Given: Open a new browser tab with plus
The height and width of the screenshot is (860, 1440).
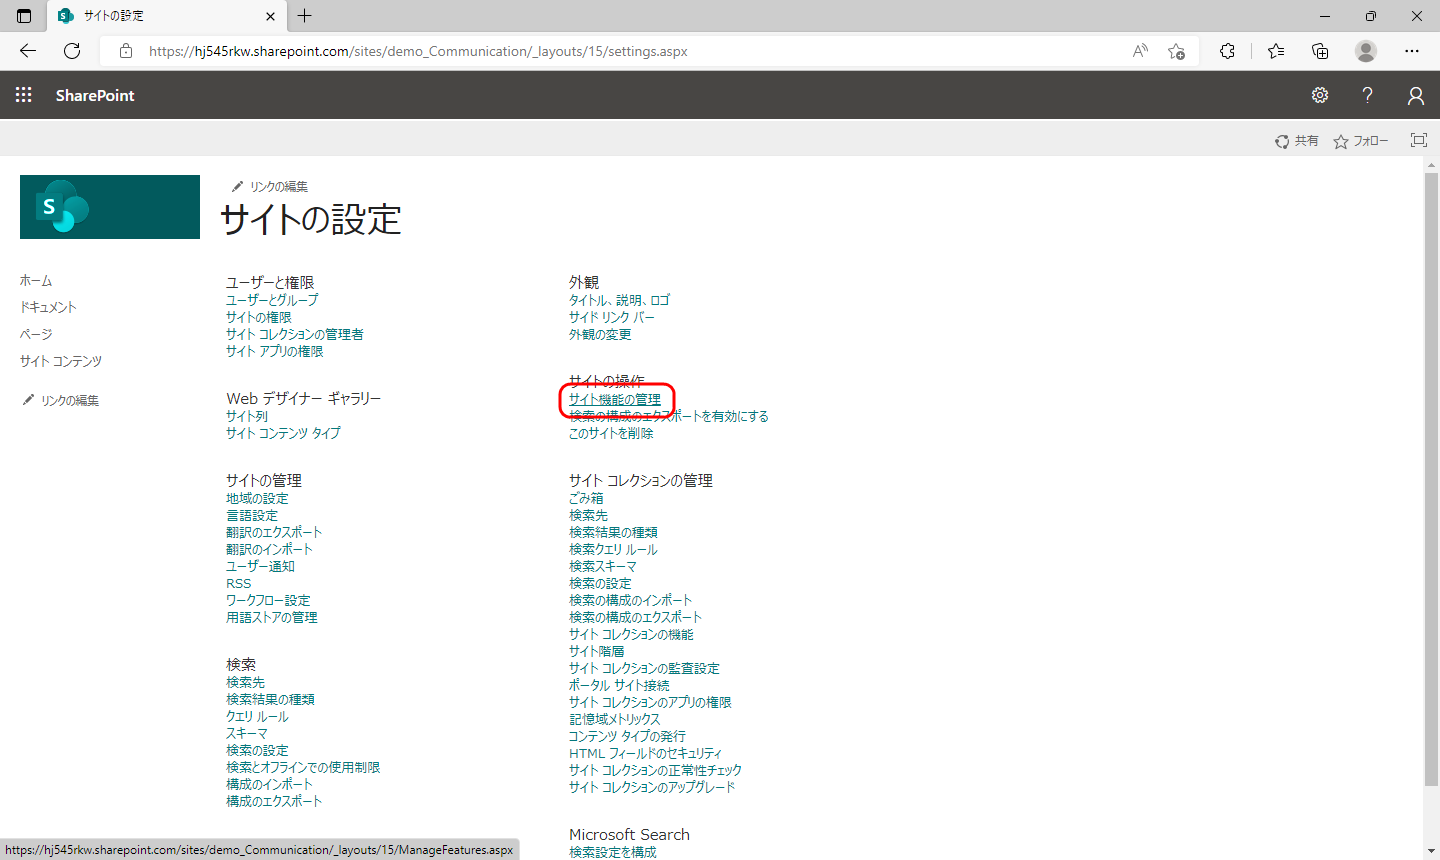Looking at the screenshot, I should pos(305,15).
